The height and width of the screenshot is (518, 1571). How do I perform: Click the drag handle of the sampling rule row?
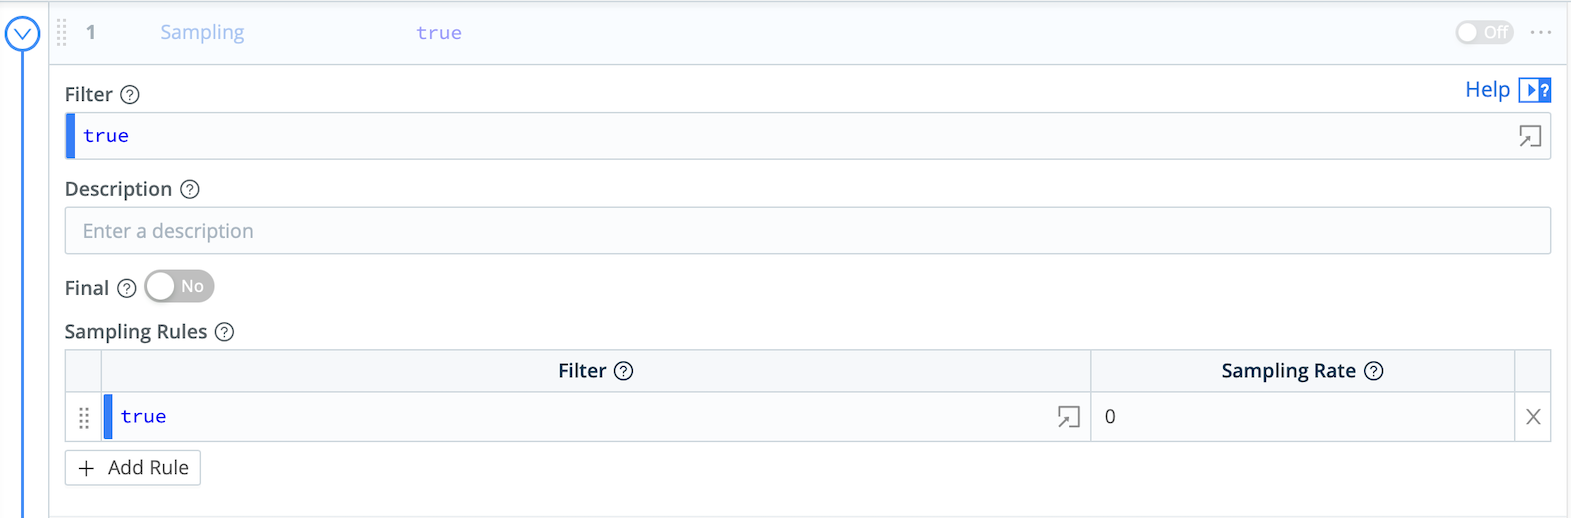click(84, 417)
